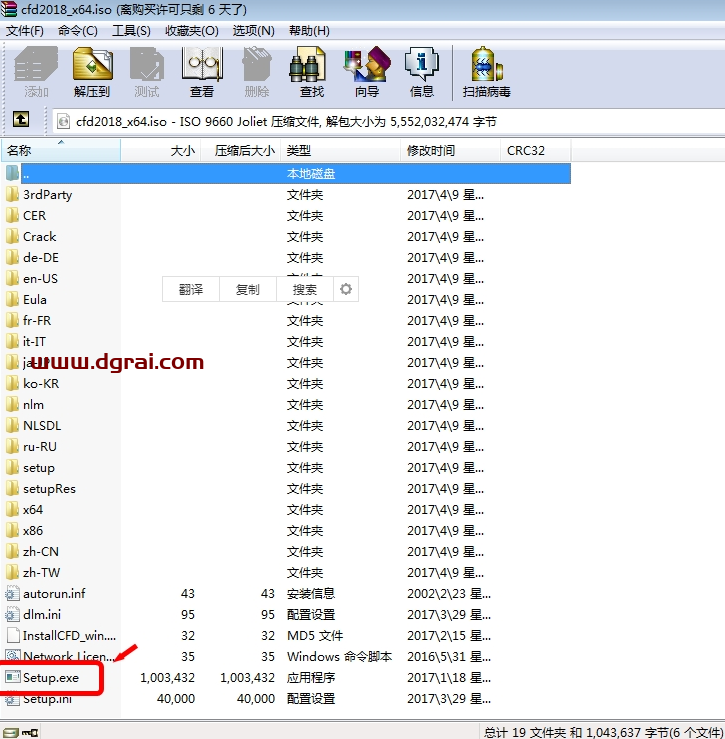Select the parent directory '..' icon

coord(12,173)
